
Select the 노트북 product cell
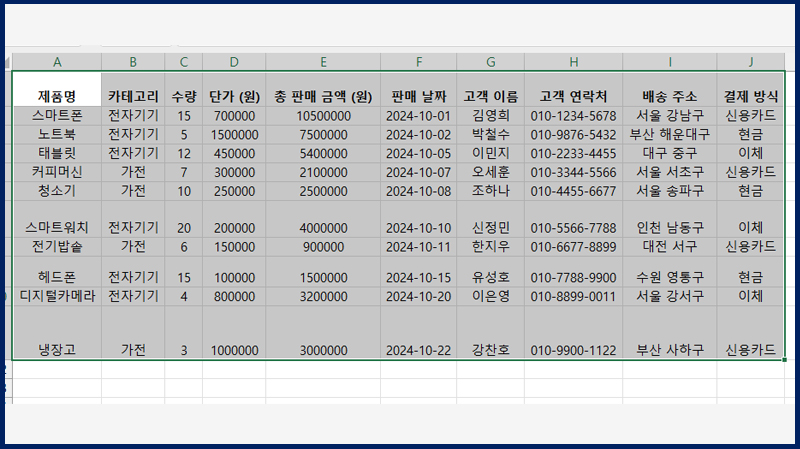pyautogui.click(x=57, y=135)
